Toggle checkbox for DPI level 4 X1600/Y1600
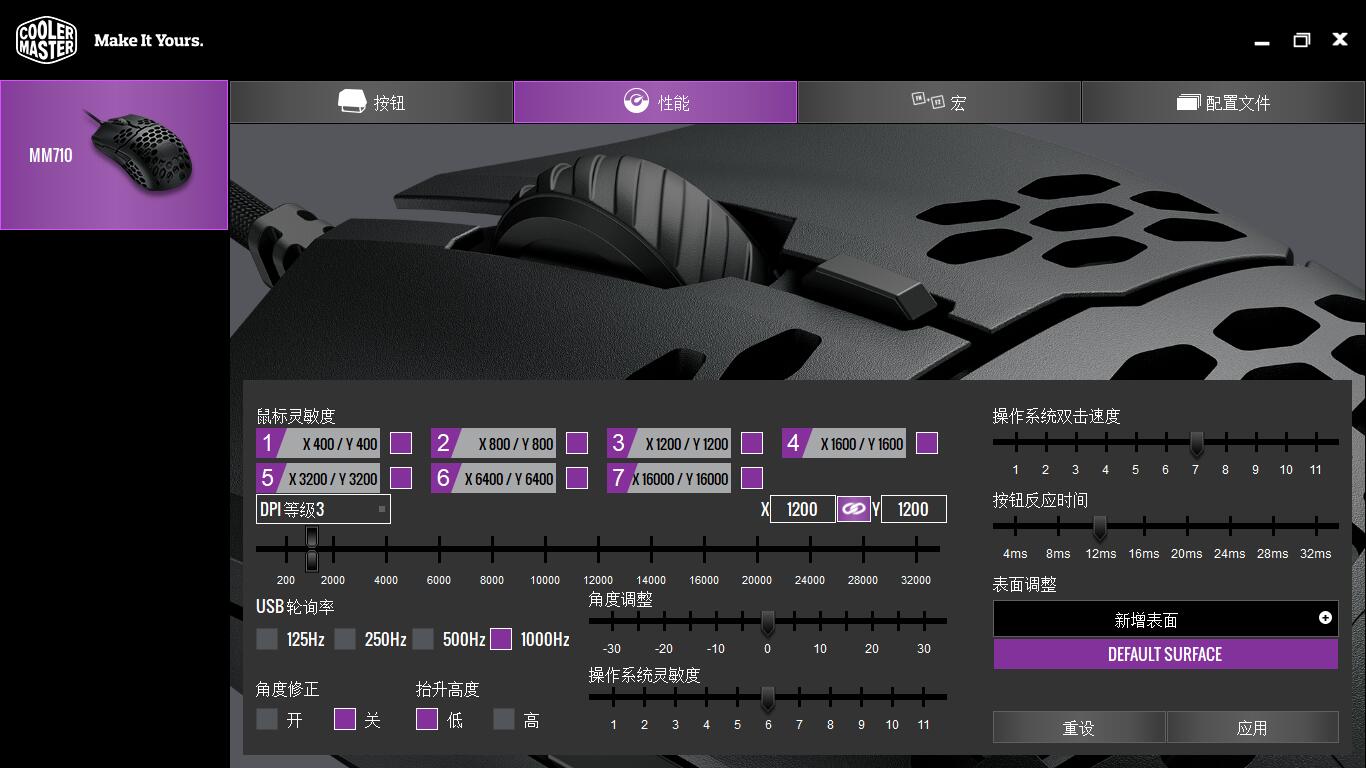 pos(927,443)
